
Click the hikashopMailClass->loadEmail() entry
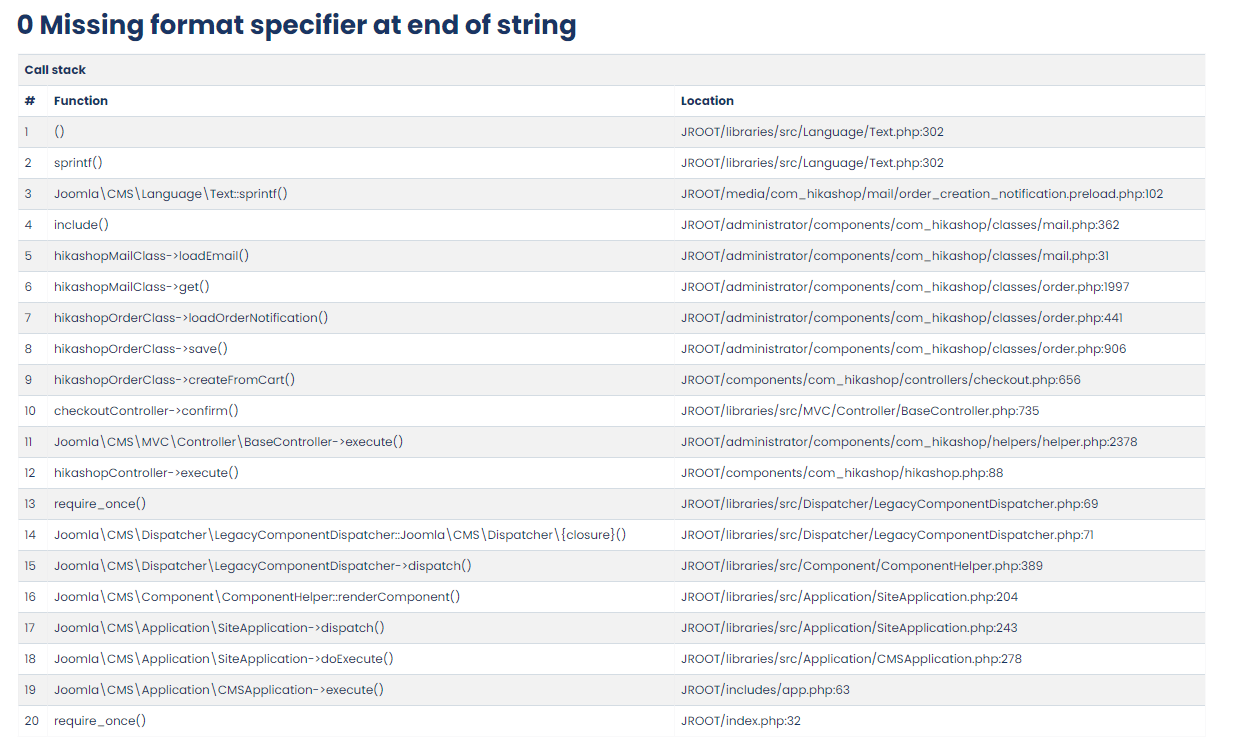click(151, 256)
